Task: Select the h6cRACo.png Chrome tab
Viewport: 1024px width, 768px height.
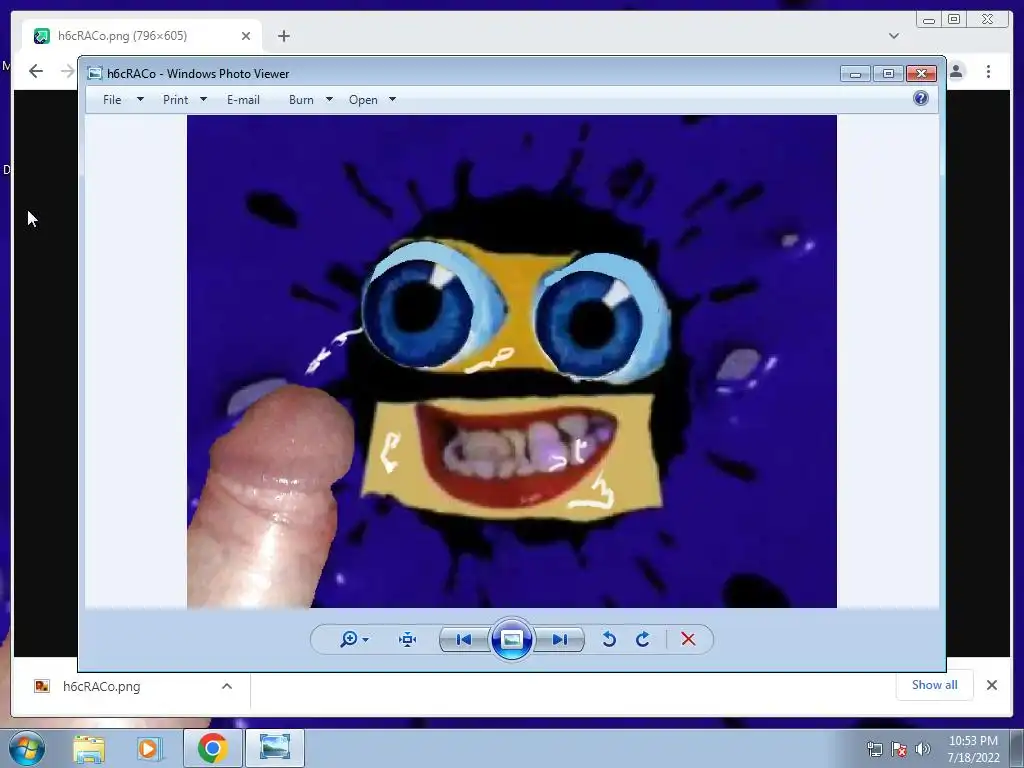Action: click(x=142, y=36)
